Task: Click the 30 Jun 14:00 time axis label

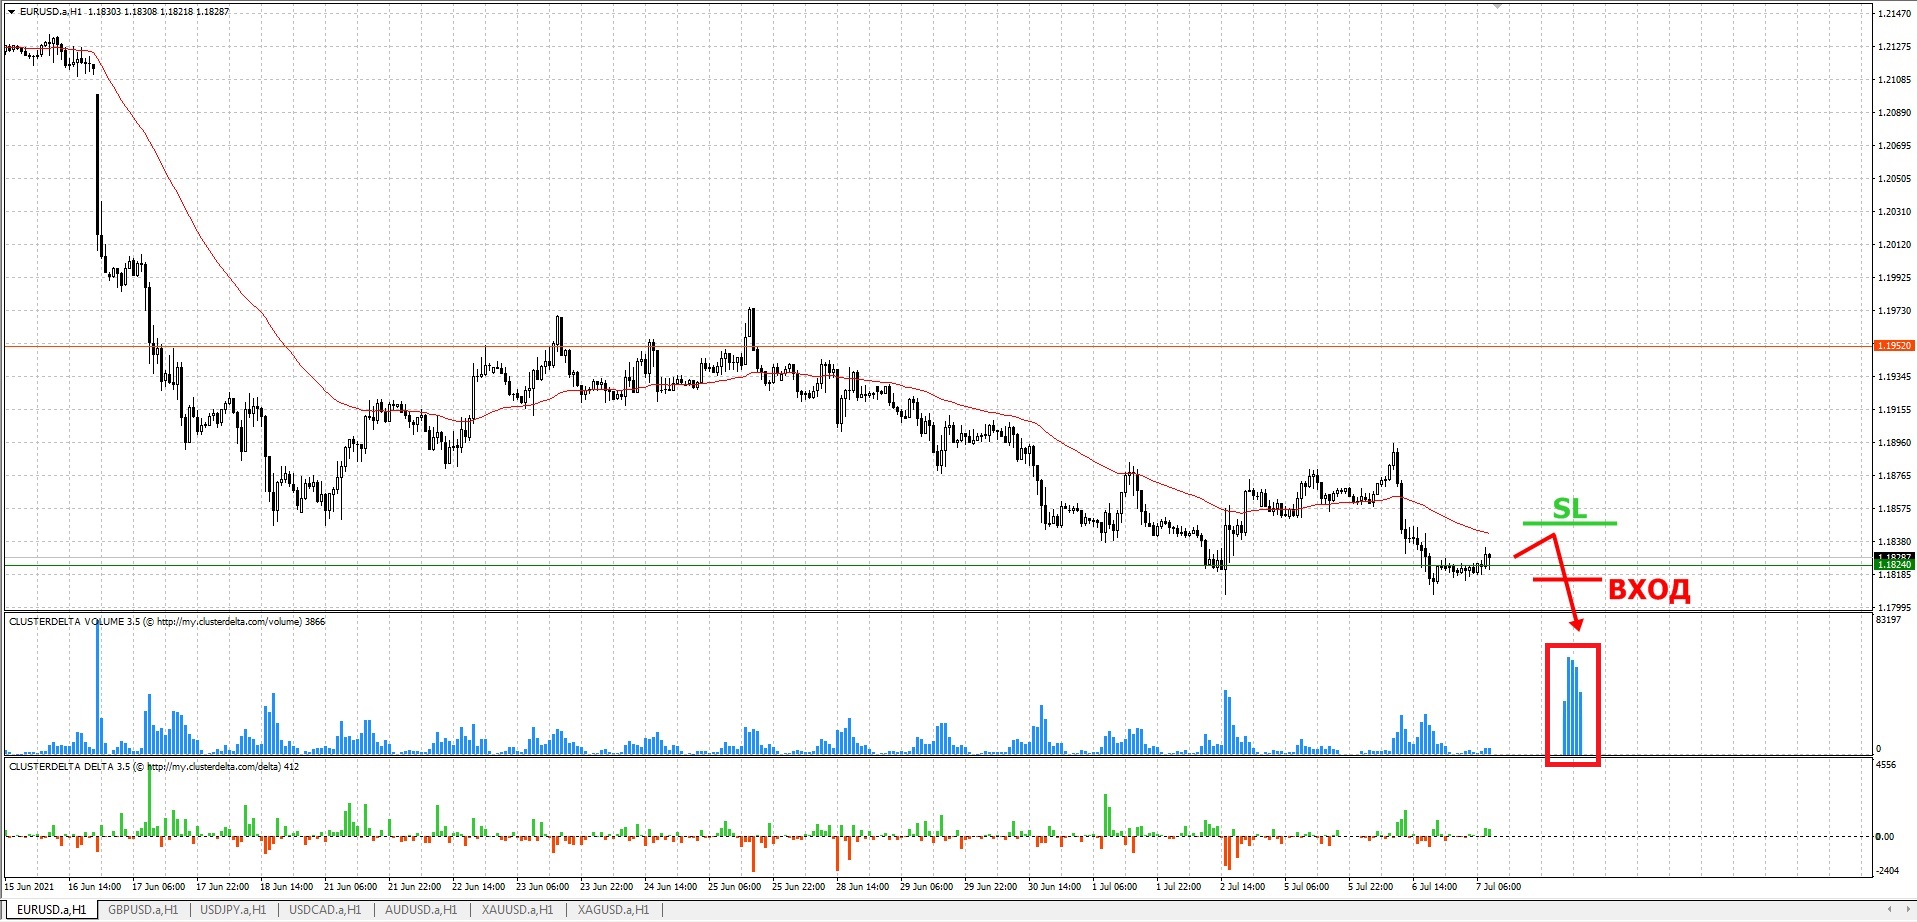Action: point(1054,887)
